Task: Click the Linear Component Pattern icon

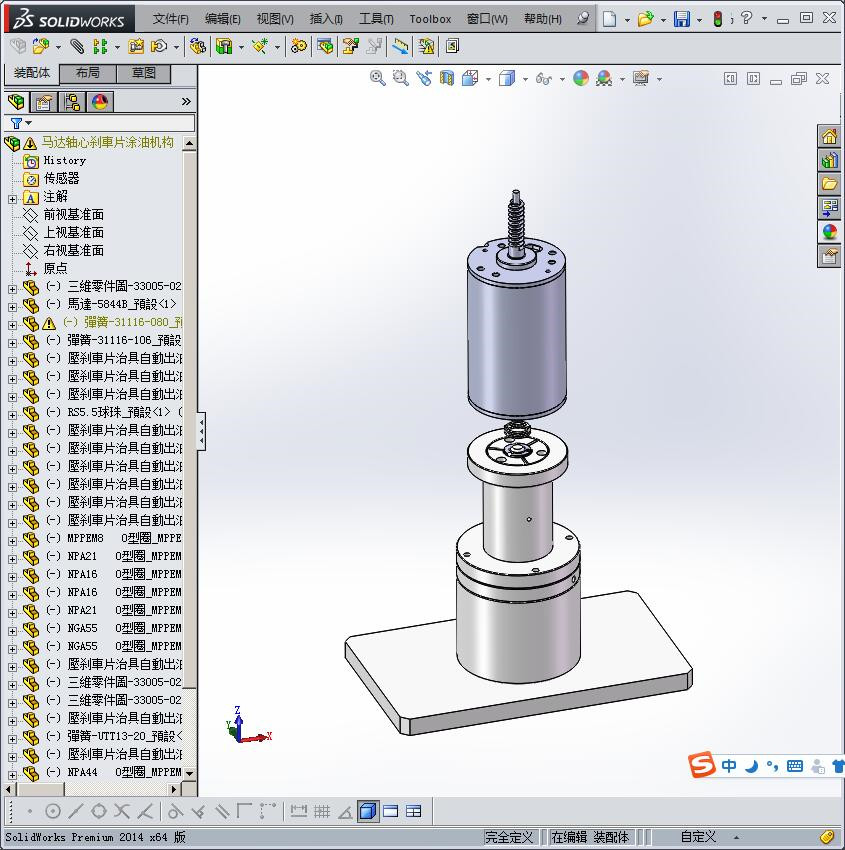Action: pyautogui.click(x=100, y=47)
